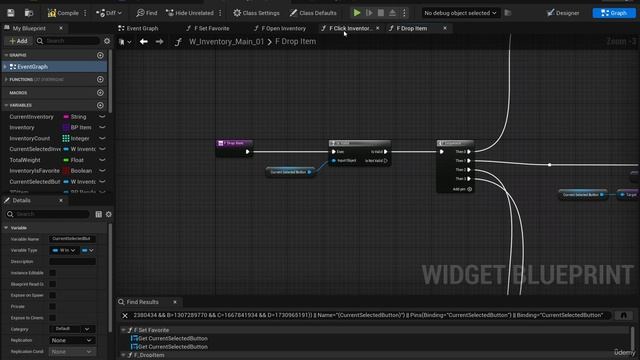Save the blueprint with the save icon
This screenshot has width=640, height=360.
point(11,13)
